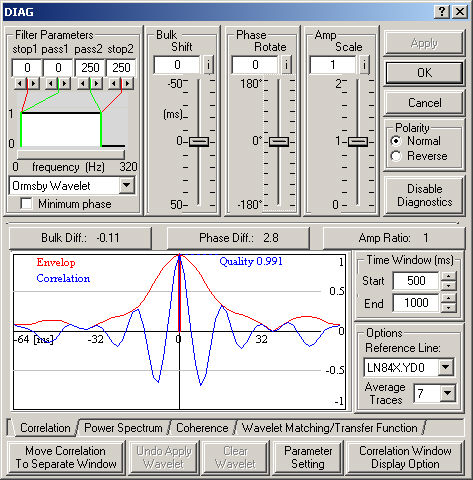Increase pass1 with its right arrow
This screenshot has height=480, width=473.
coord(65,83)
